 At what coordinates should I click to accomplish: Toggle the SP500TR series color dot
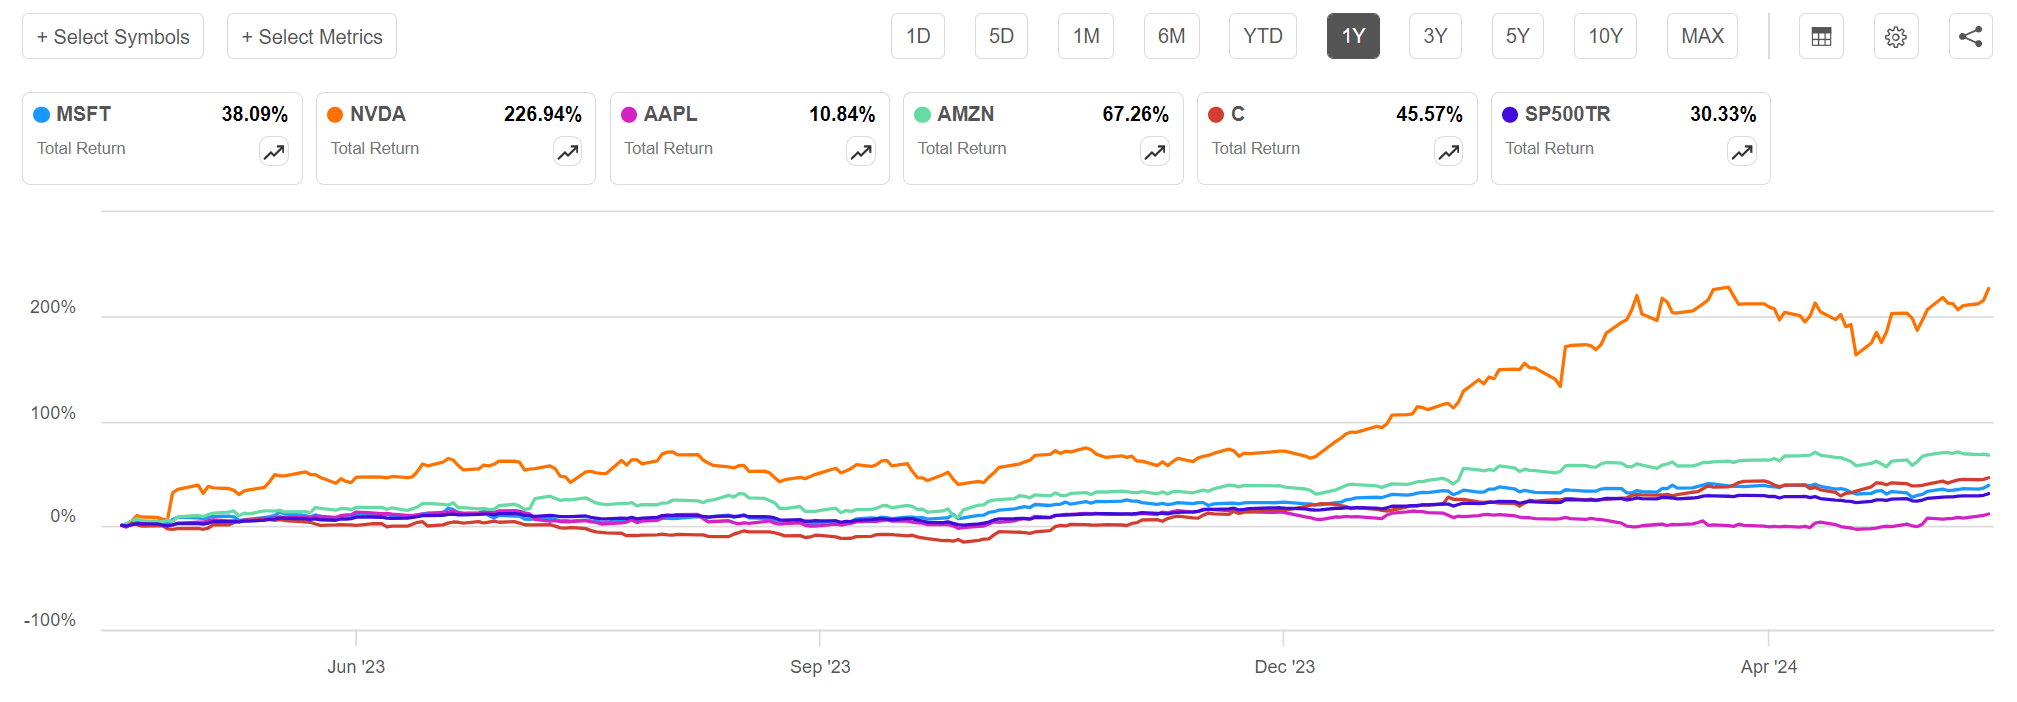(x=1511, y=114)
